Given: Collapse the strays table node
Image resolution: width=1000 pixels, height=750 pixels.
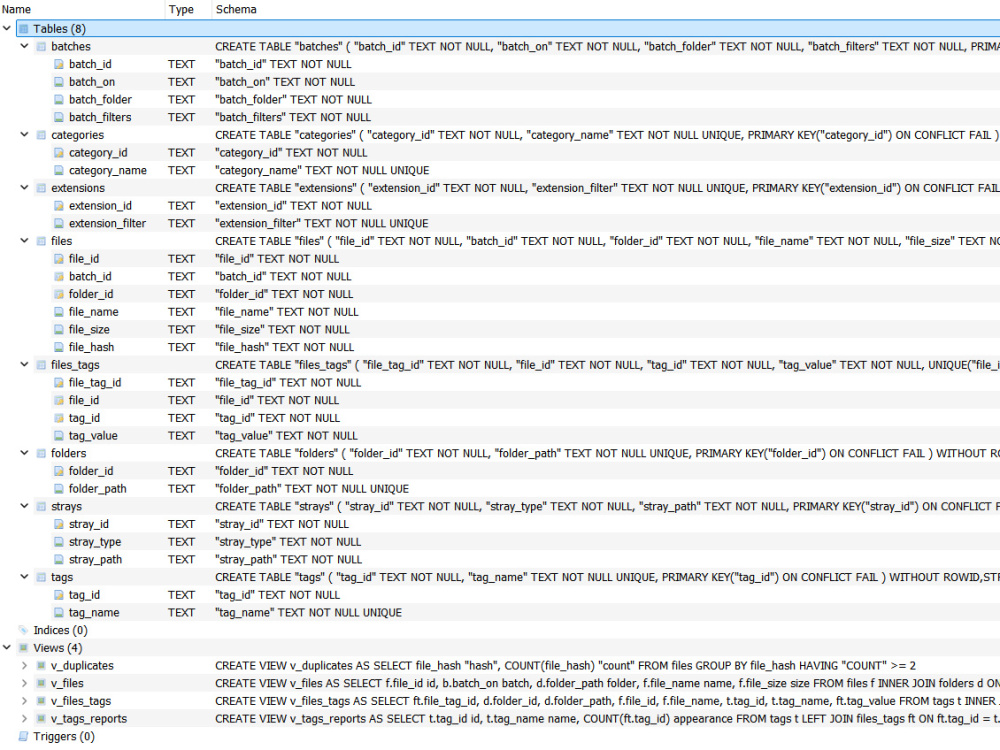Looking at the screenshot, I should click(x=24, y=506).
